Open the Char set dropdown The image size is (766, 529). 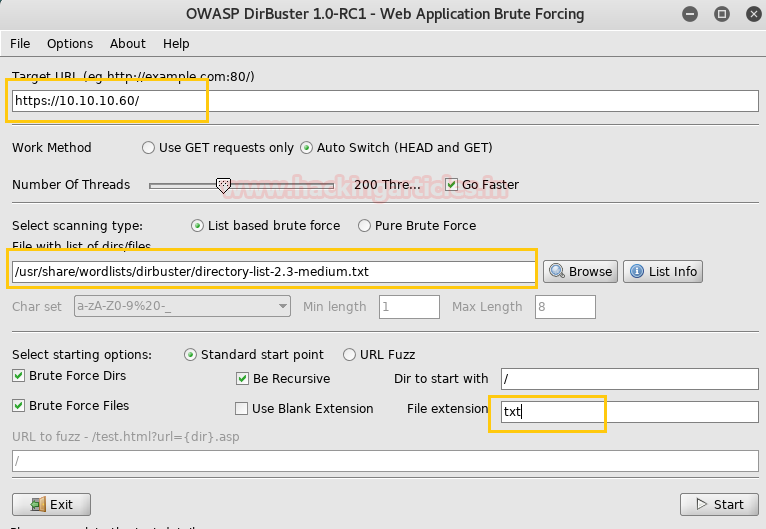[182, 306]
